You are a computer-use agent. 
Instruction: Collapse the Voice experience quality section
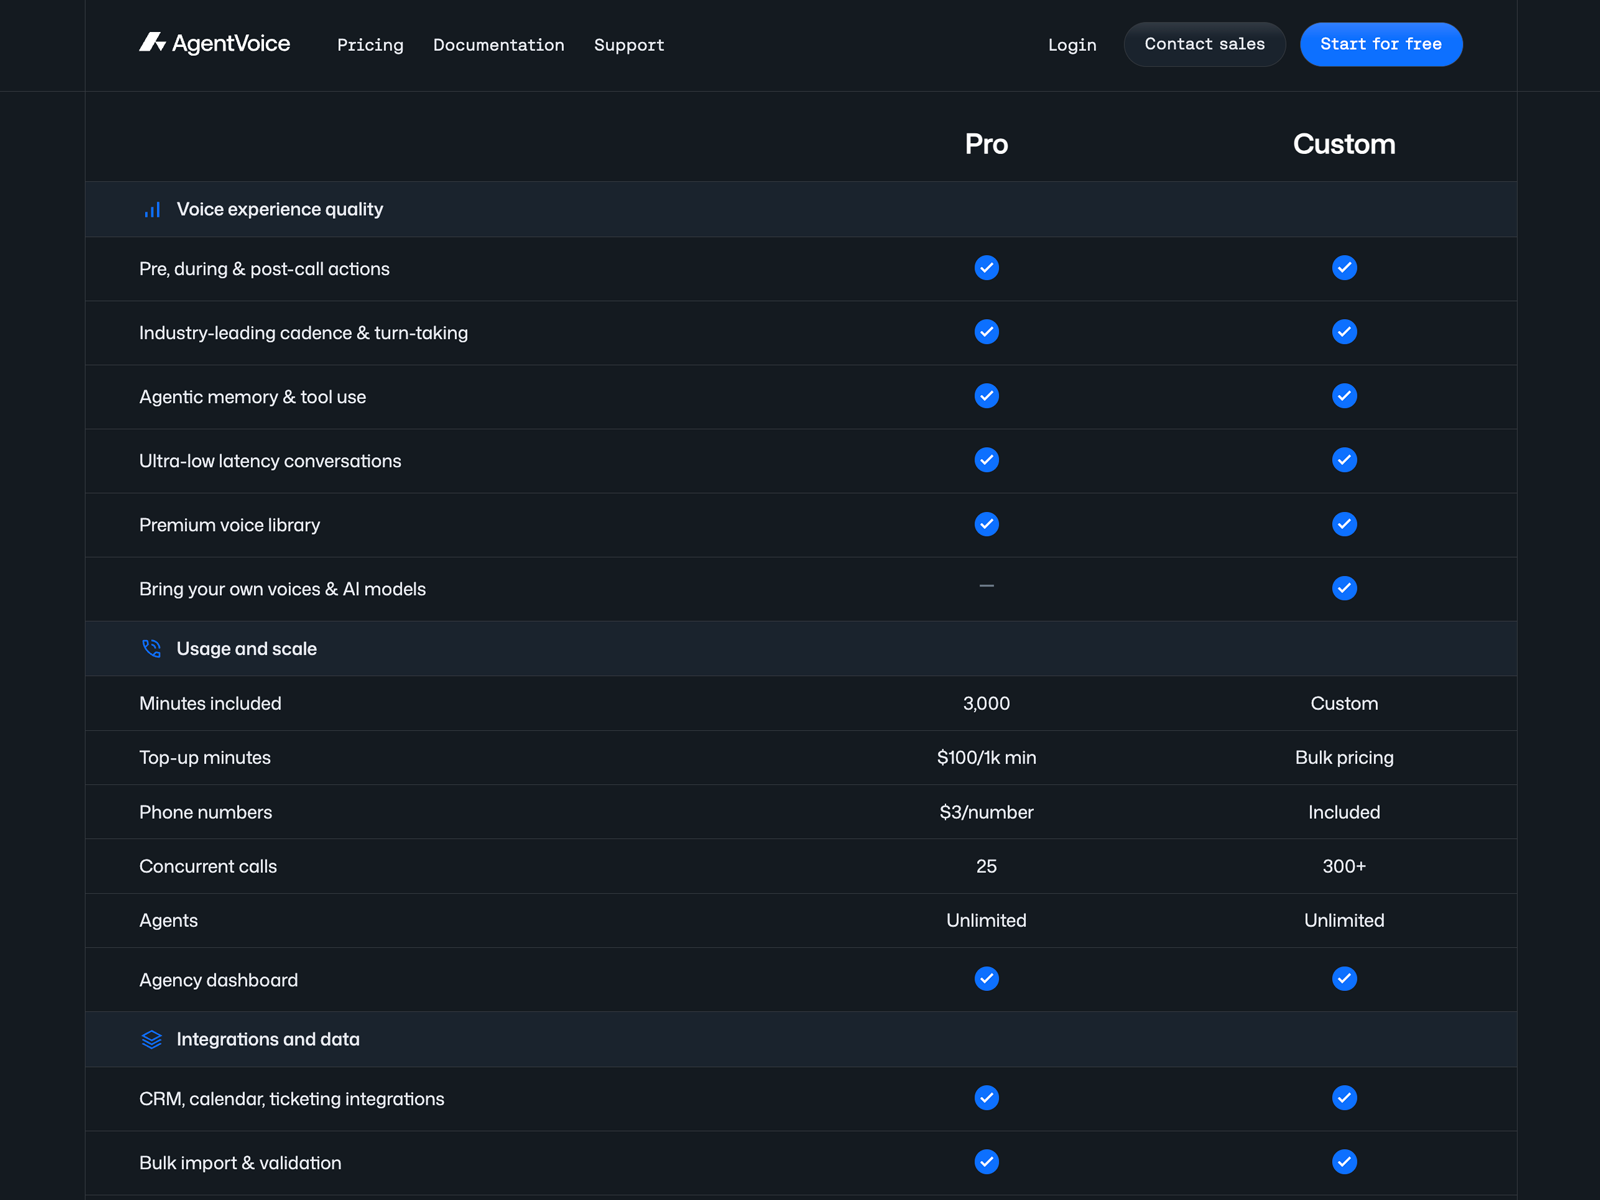[x=280, y=209]
